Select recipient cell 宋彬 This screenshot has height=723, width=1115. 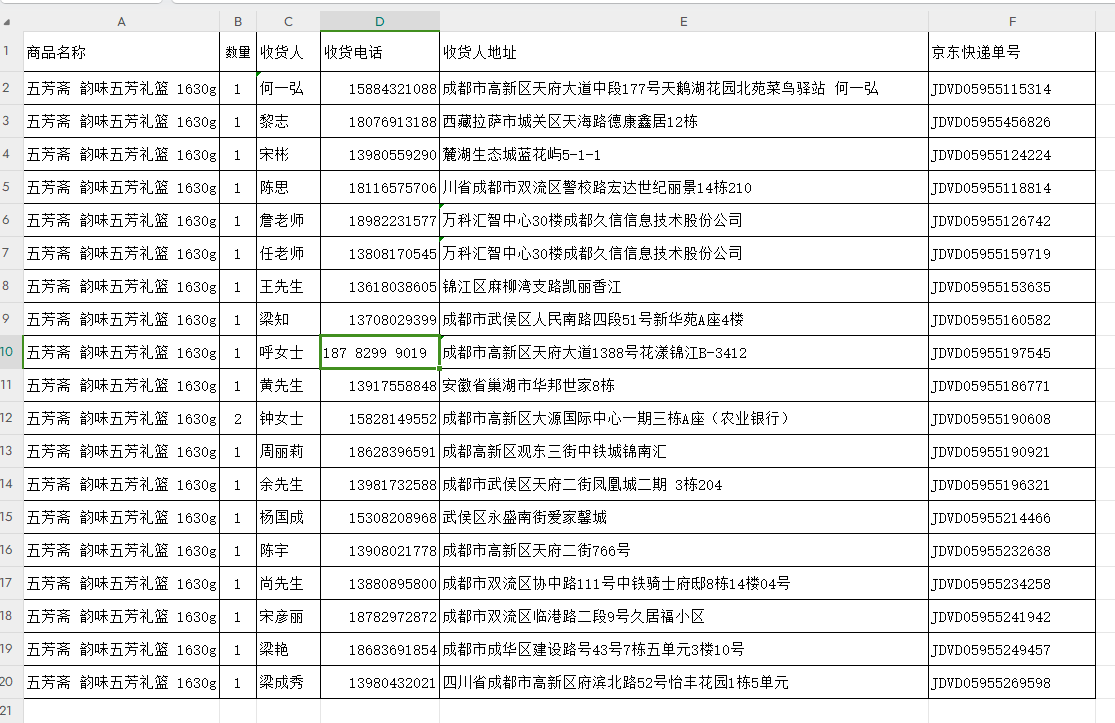click(289, 154)
